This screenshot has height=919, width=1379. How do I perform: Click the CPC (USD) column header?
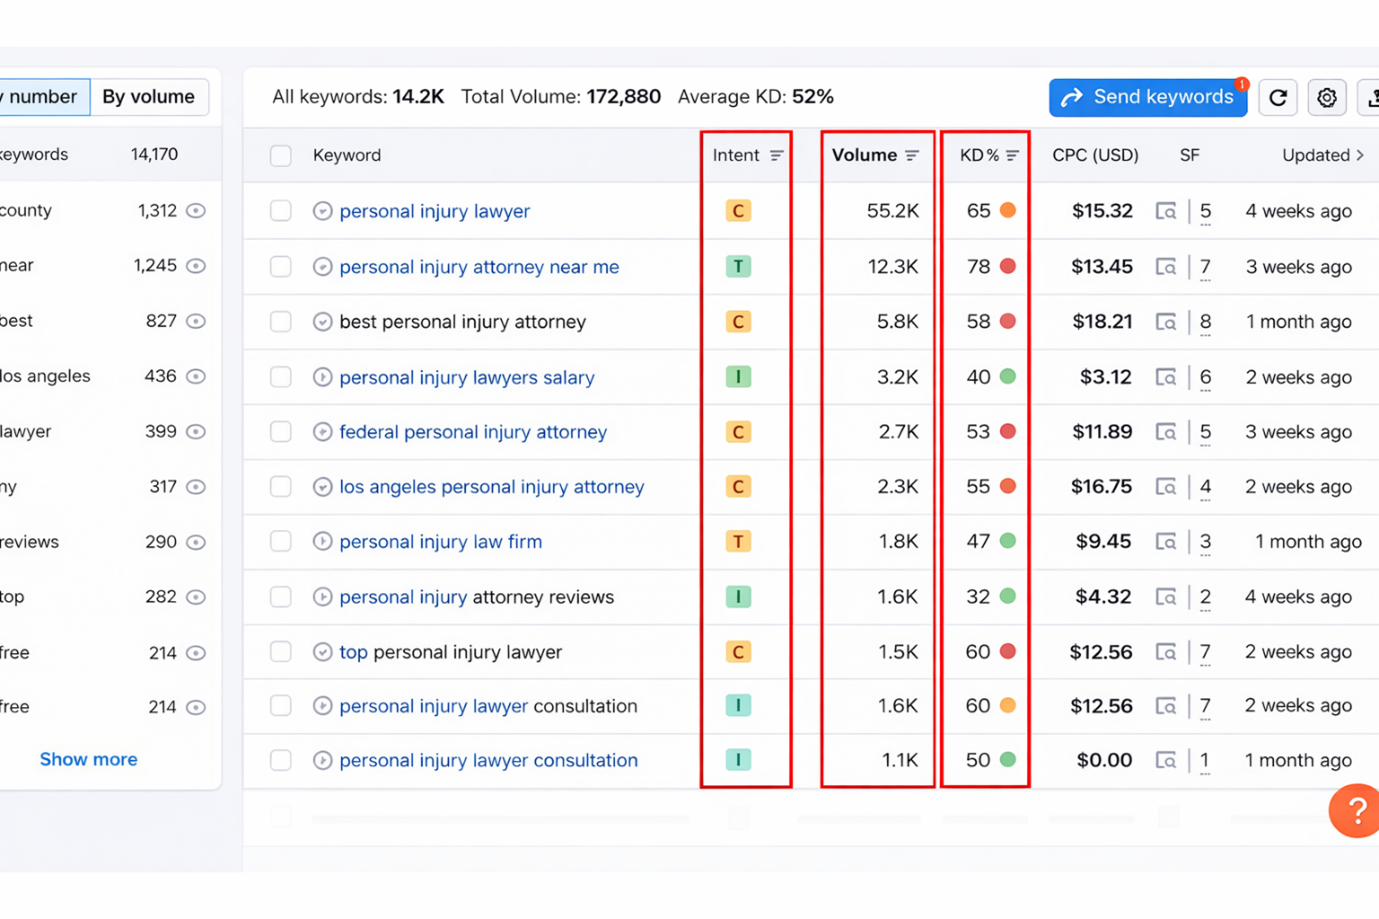tap(1095, 155)
